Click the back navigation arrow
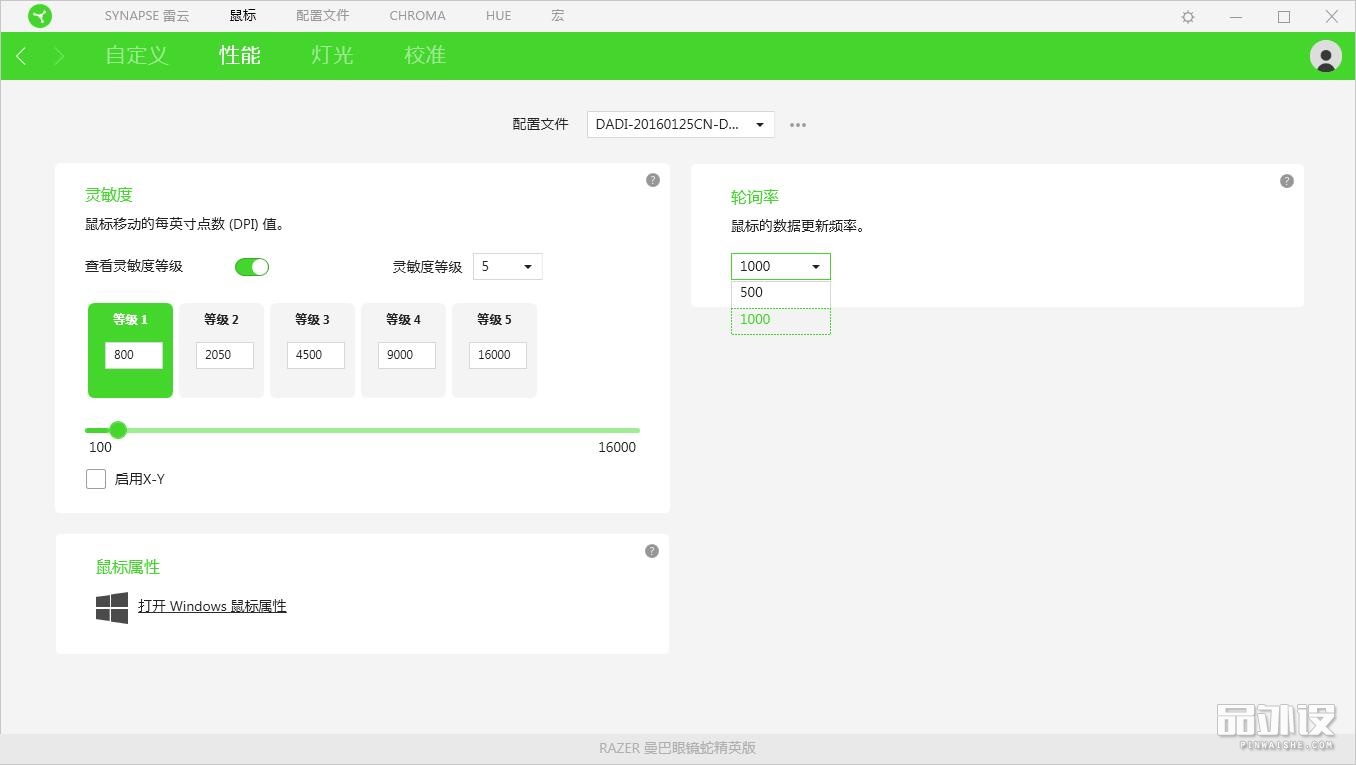Screen dimensions: 1356x765 [x=20, y=56]
